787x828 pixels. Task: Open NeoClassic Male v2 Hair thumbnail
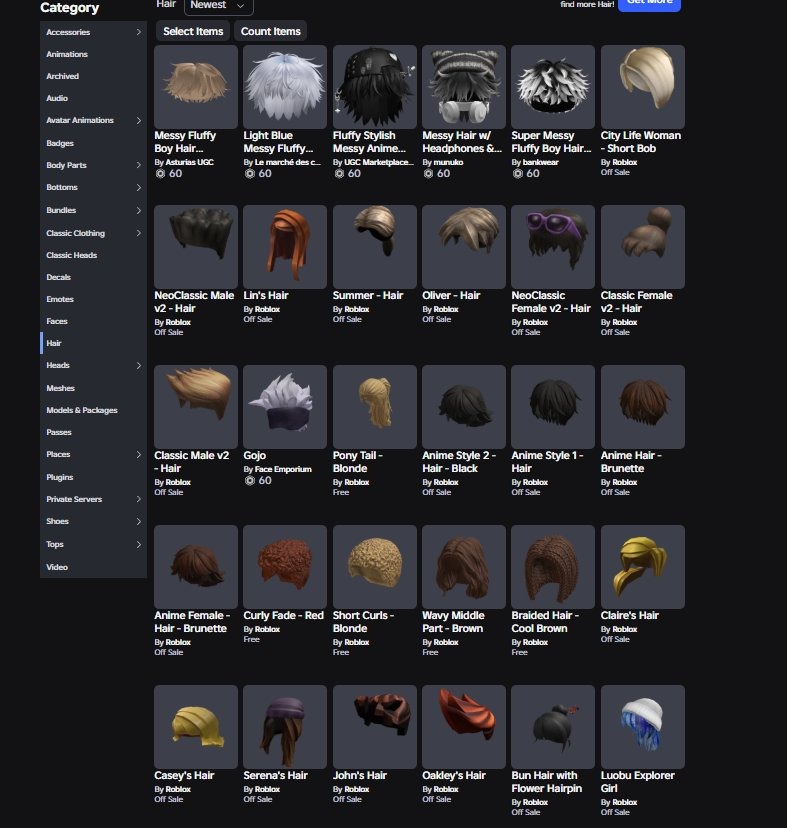tap(195, 247)
